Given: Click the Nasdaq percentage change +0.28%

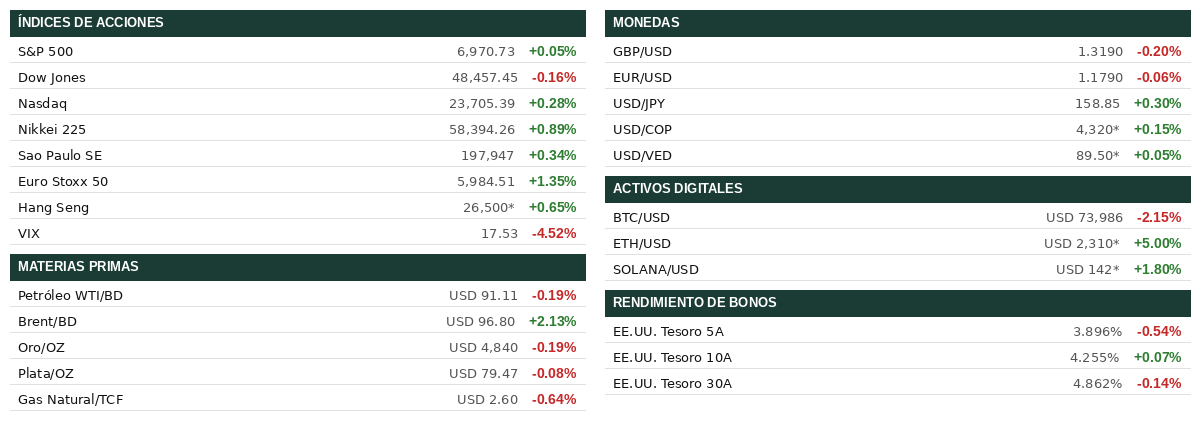Looking at the screenshot, I should pyautogui.click(x=552, y=103).
